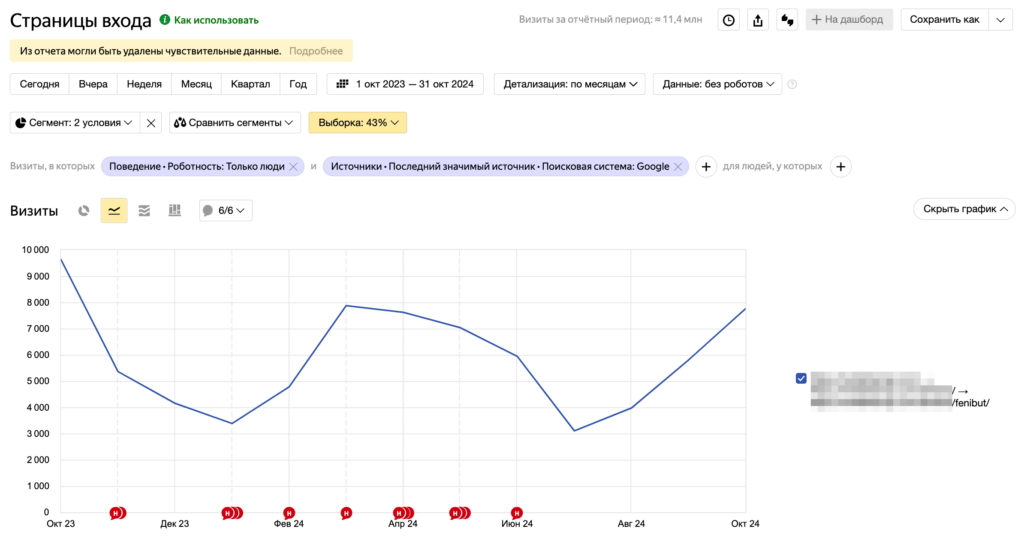The width and height of the screenshot is (1024, 547).
Task: Expand the 'Данные: без роботов' dropdown
Action: coord(717,85)
